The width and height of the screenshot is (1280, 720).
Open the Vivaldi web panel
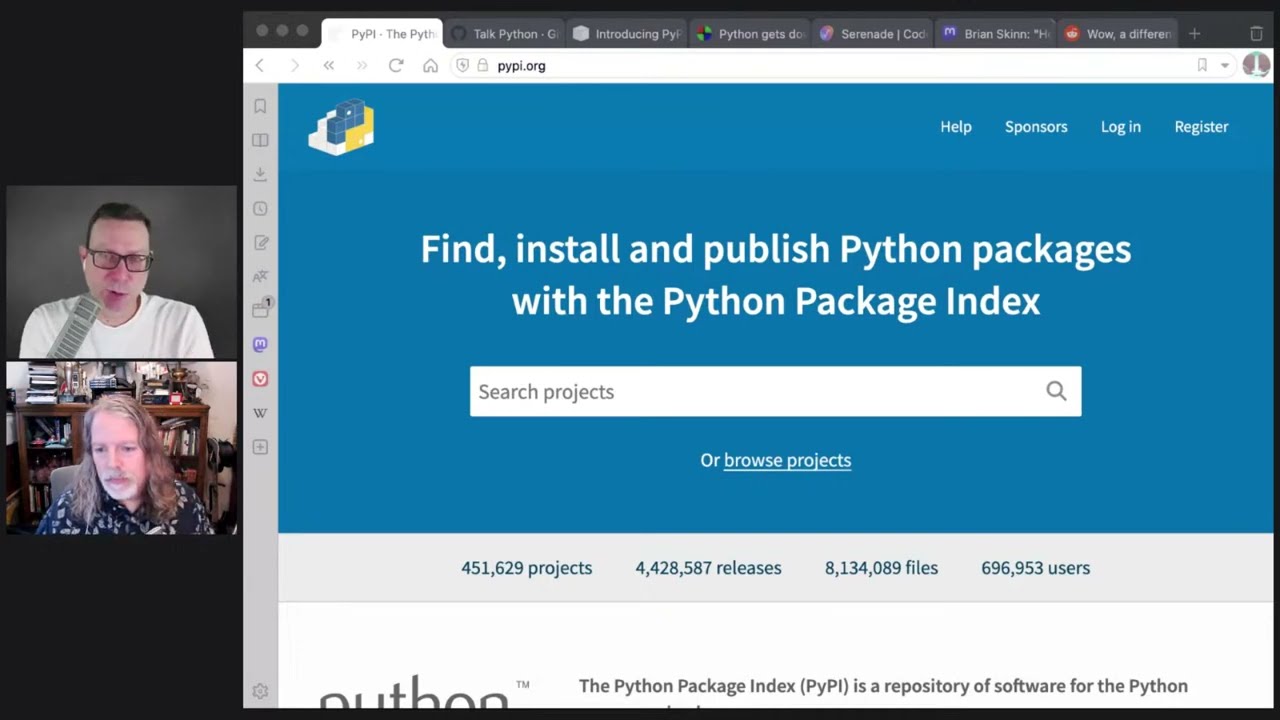260,379
